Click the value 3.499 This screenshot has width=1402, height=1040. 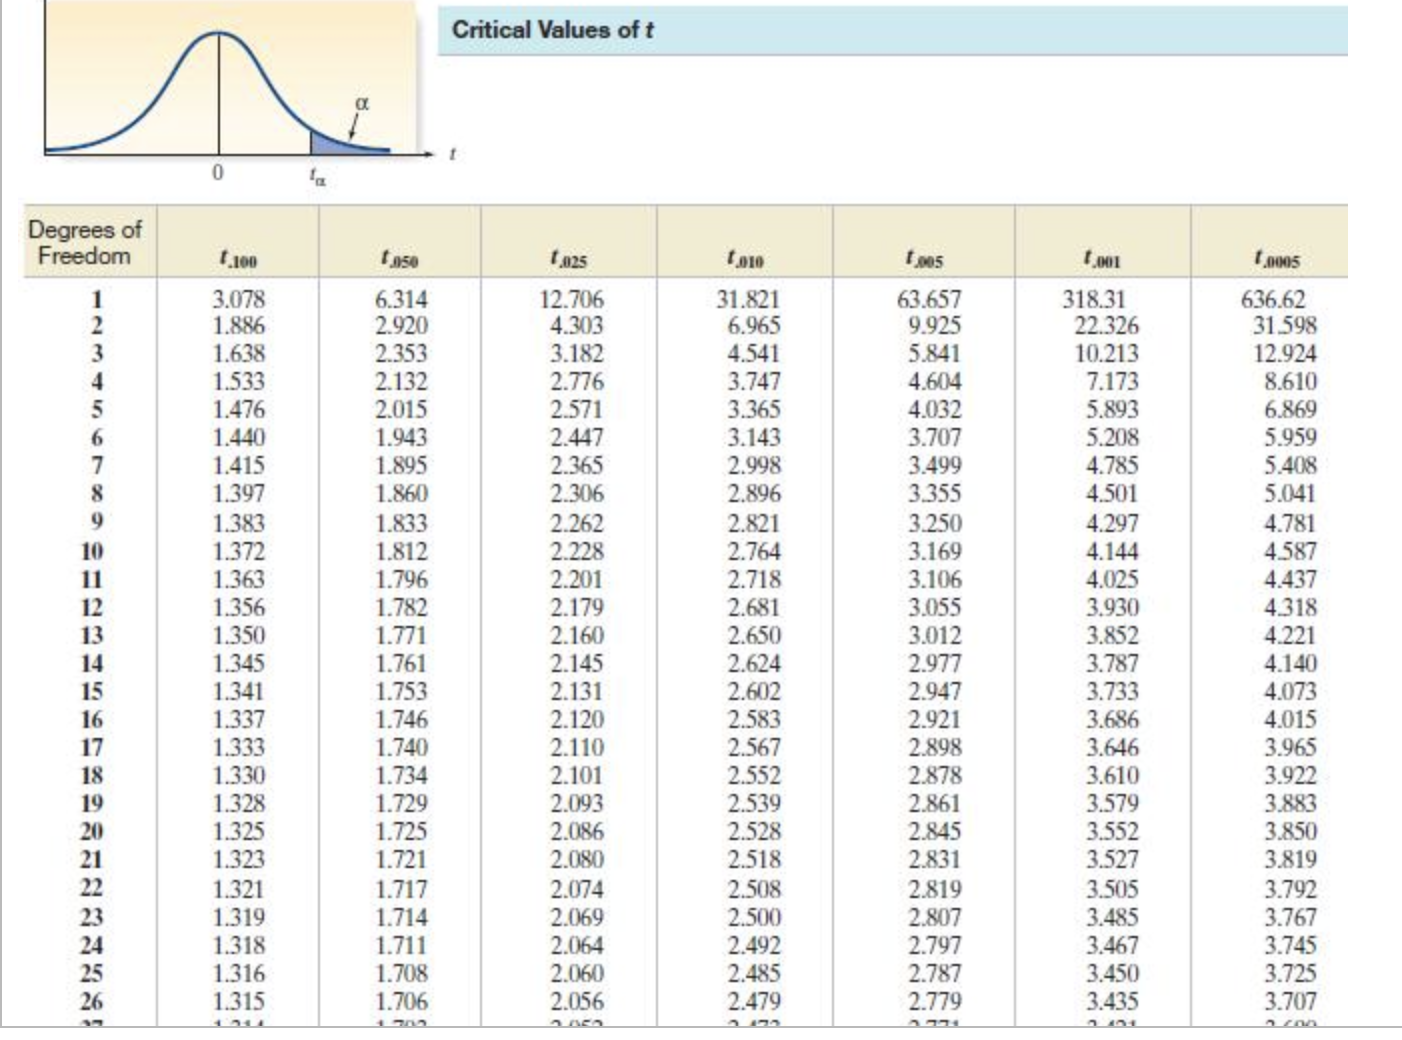[935, 465]
